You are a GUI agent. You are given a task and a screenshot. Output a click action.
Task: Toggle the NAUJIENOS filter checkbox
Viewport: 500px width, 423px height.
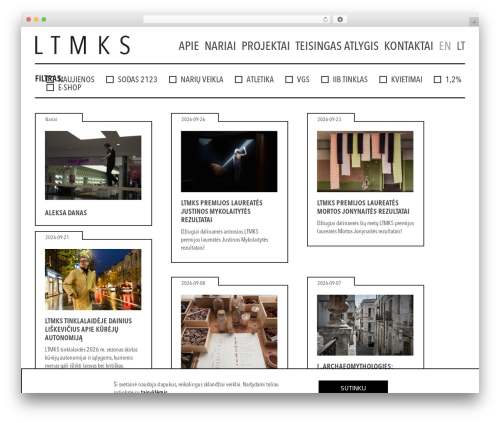click(50, 79)
